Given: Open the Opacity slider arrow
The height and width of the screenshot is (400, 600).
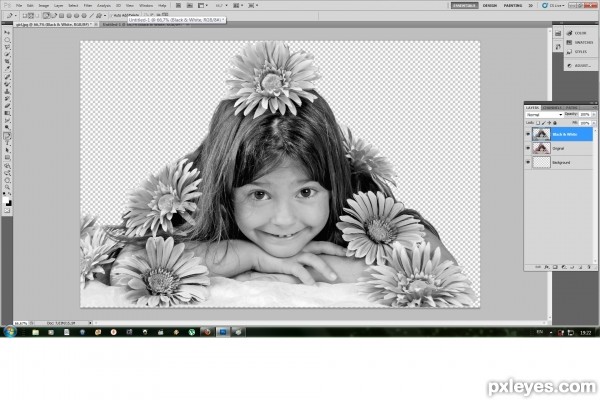Looking at the screenshot, I should click(x=594, y=114).
